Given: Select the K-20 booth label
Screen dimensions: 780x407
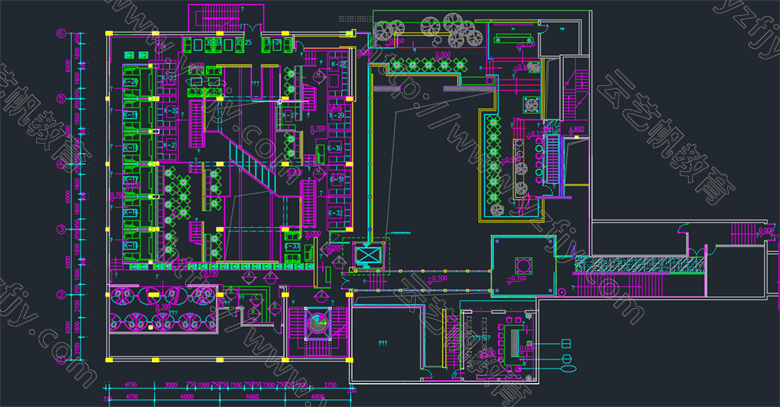Looking at the screenshot, I should (130, 82).
